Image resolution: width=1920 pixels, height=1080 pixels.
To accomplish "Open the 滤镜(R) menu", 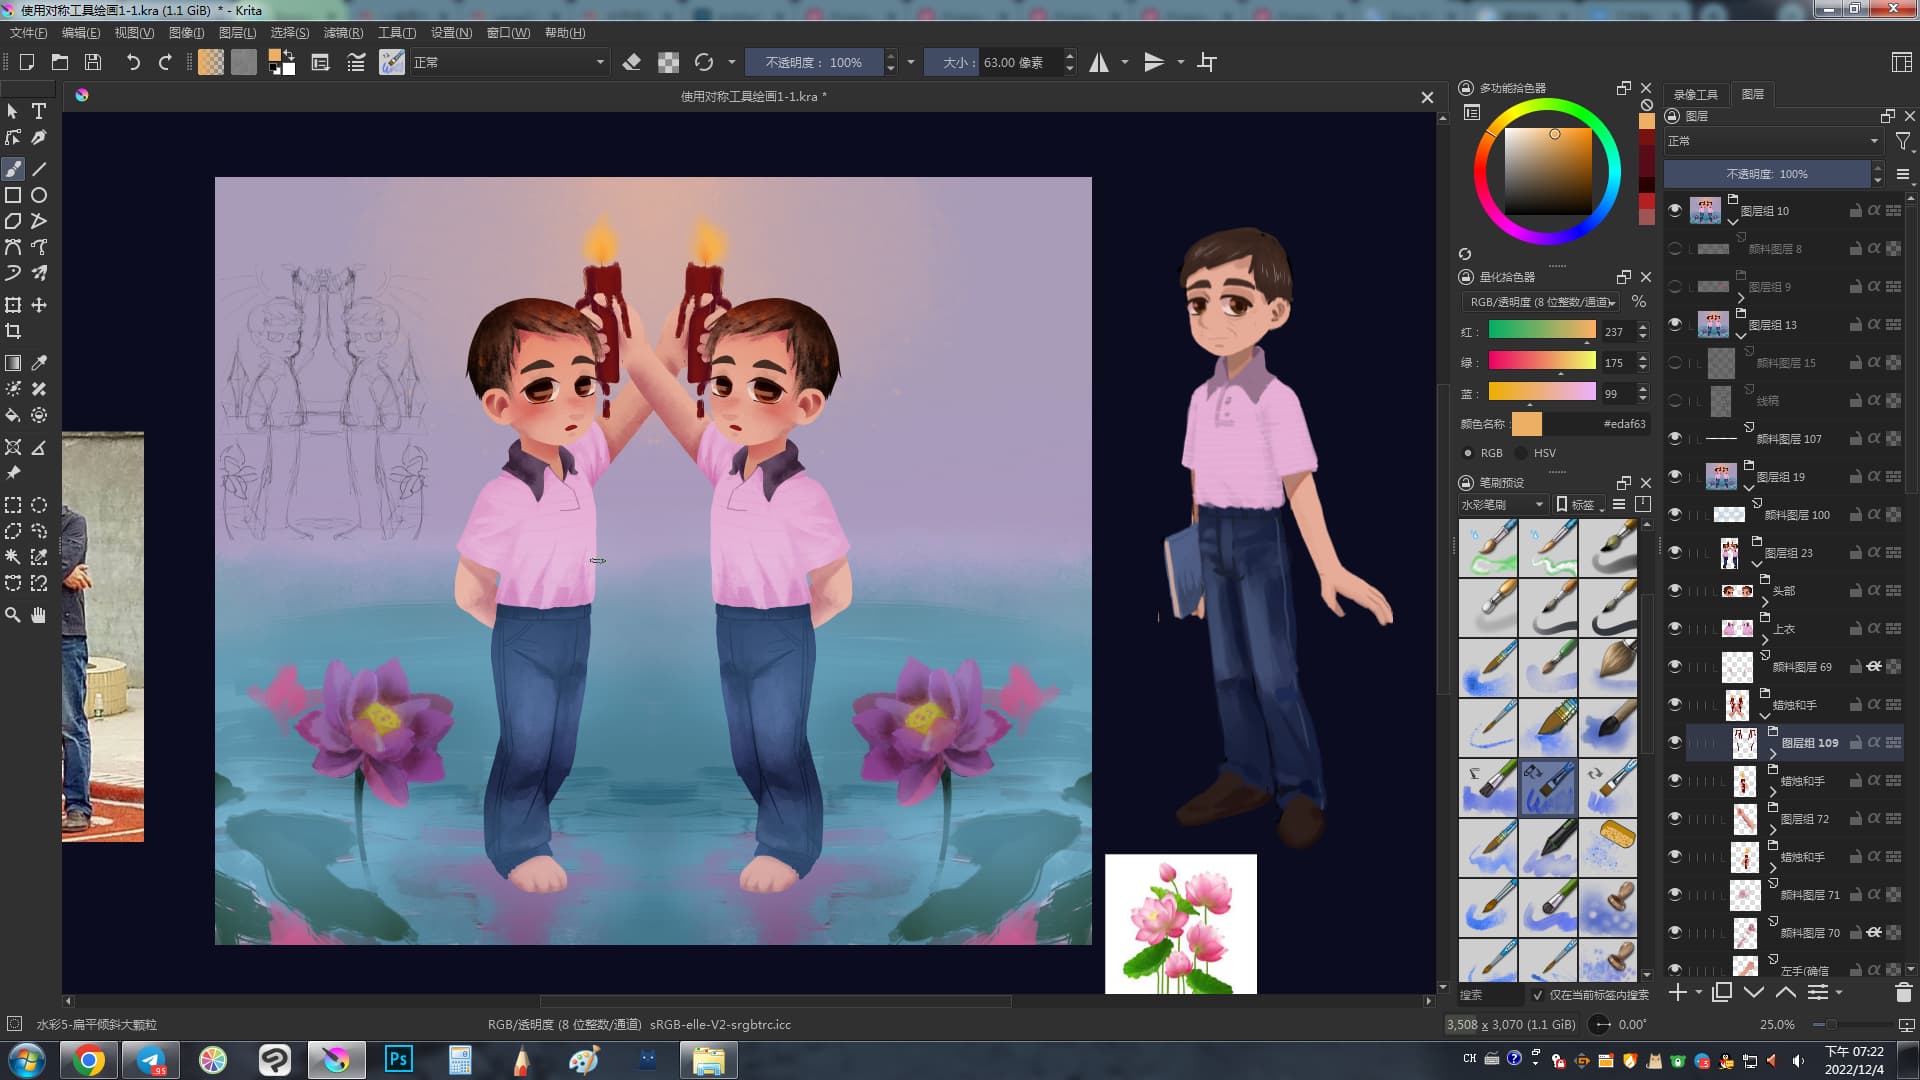I will [343, 33].
